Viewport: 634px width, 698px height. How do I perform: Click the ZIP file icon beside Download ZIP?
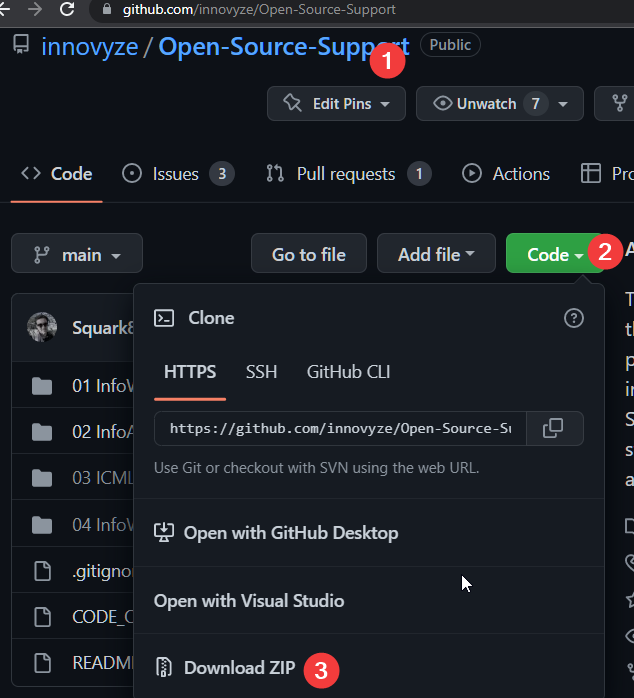[x=163, y=668]
